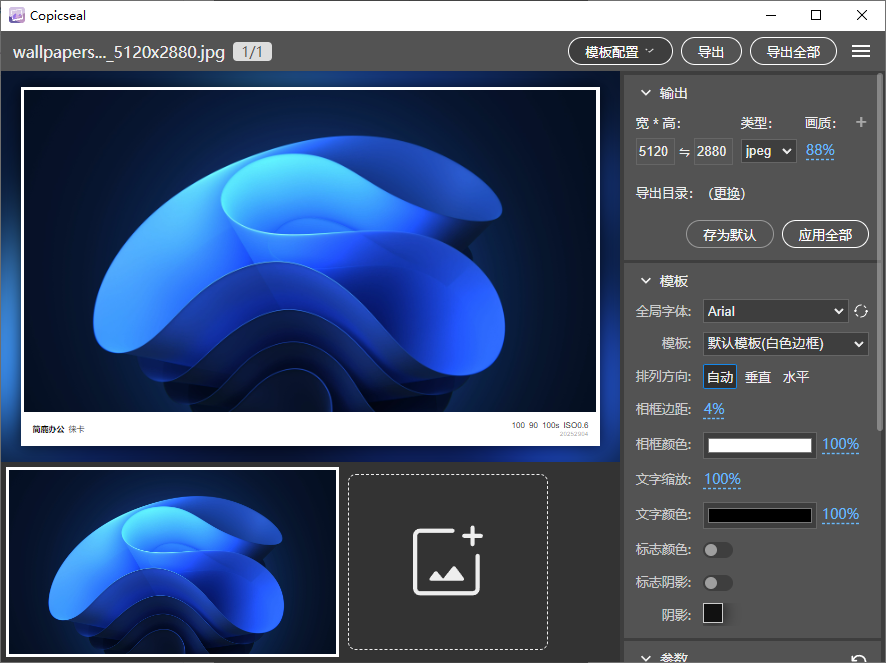Click the reset arrow in parameters section
The width and height of the screenshot is (886, 663).
(857, 659)
